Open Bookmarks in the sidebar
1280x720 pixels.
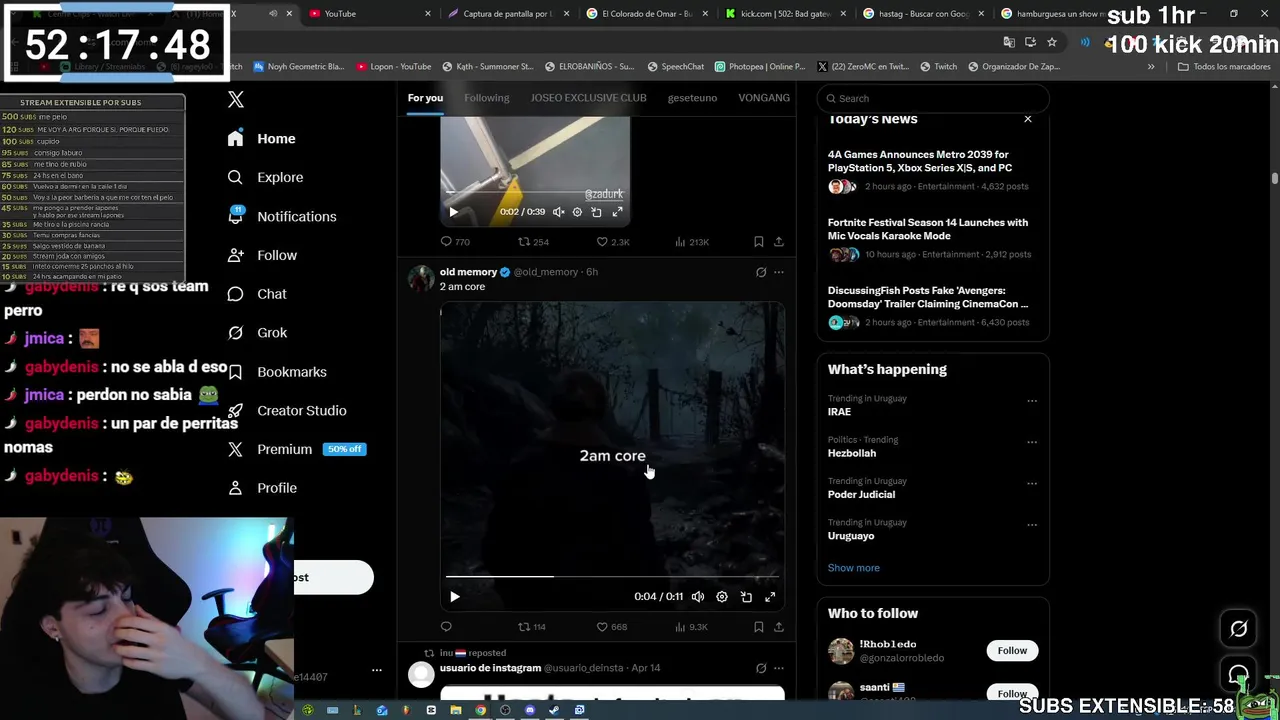click(x=276, y=372)
